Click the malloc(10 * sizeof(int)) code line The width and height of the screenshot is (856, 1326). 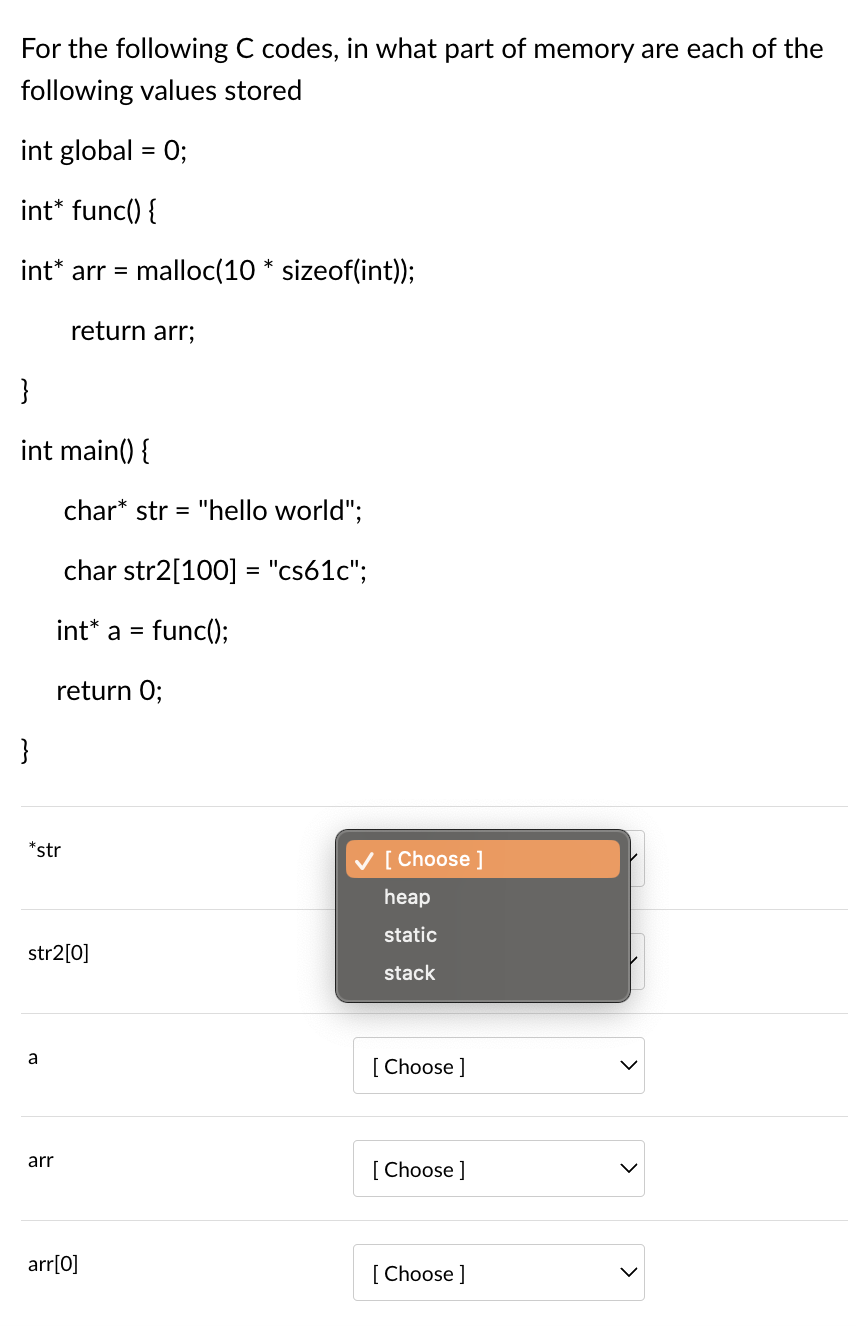coord(218,271)
